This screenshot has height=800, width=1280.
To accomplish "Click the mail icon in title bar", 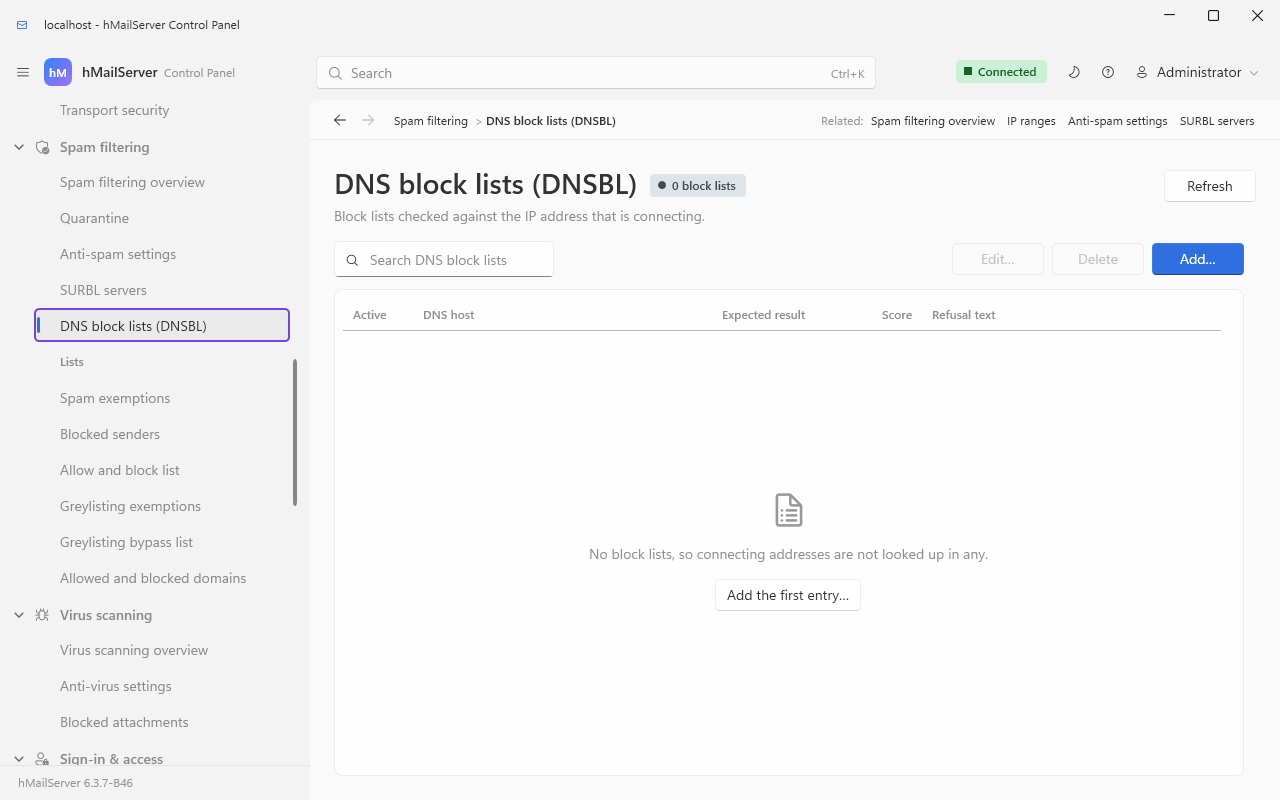I will 22,25.
